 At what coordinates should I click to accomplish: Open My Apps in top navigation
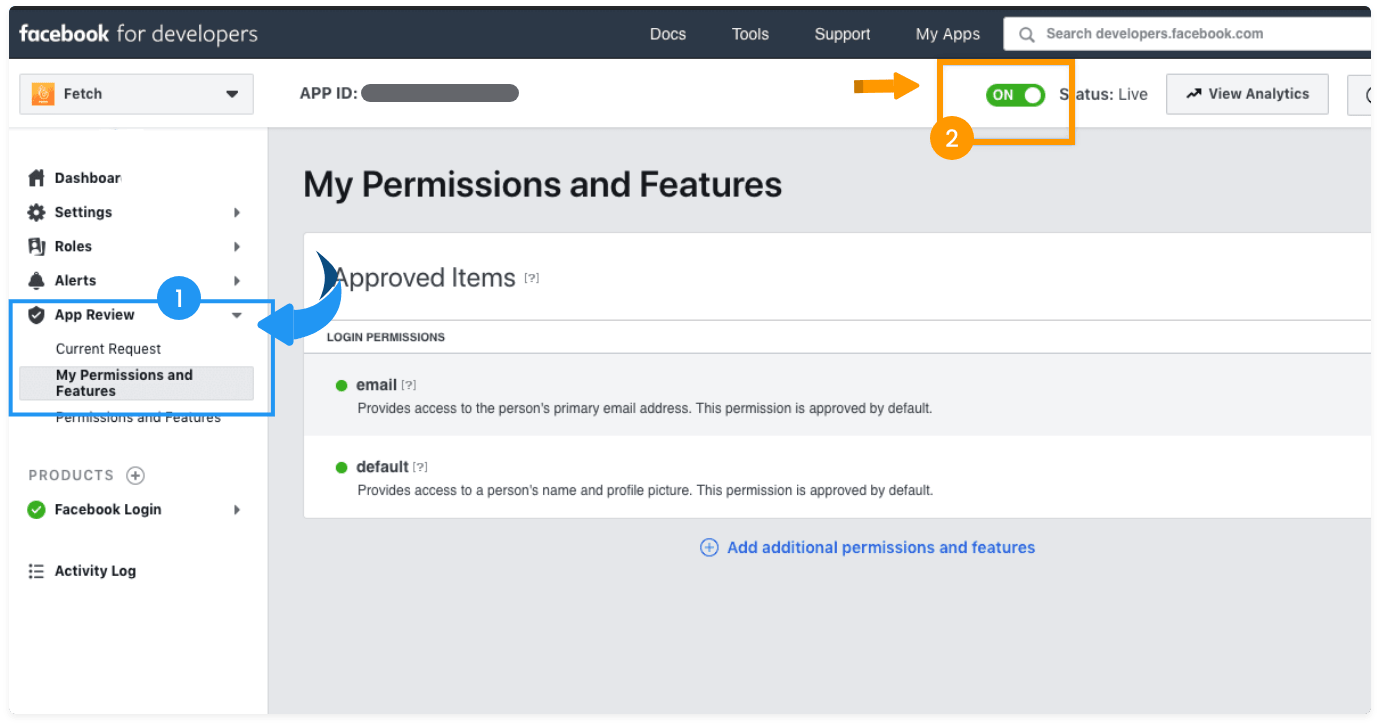tap(948, 34)
